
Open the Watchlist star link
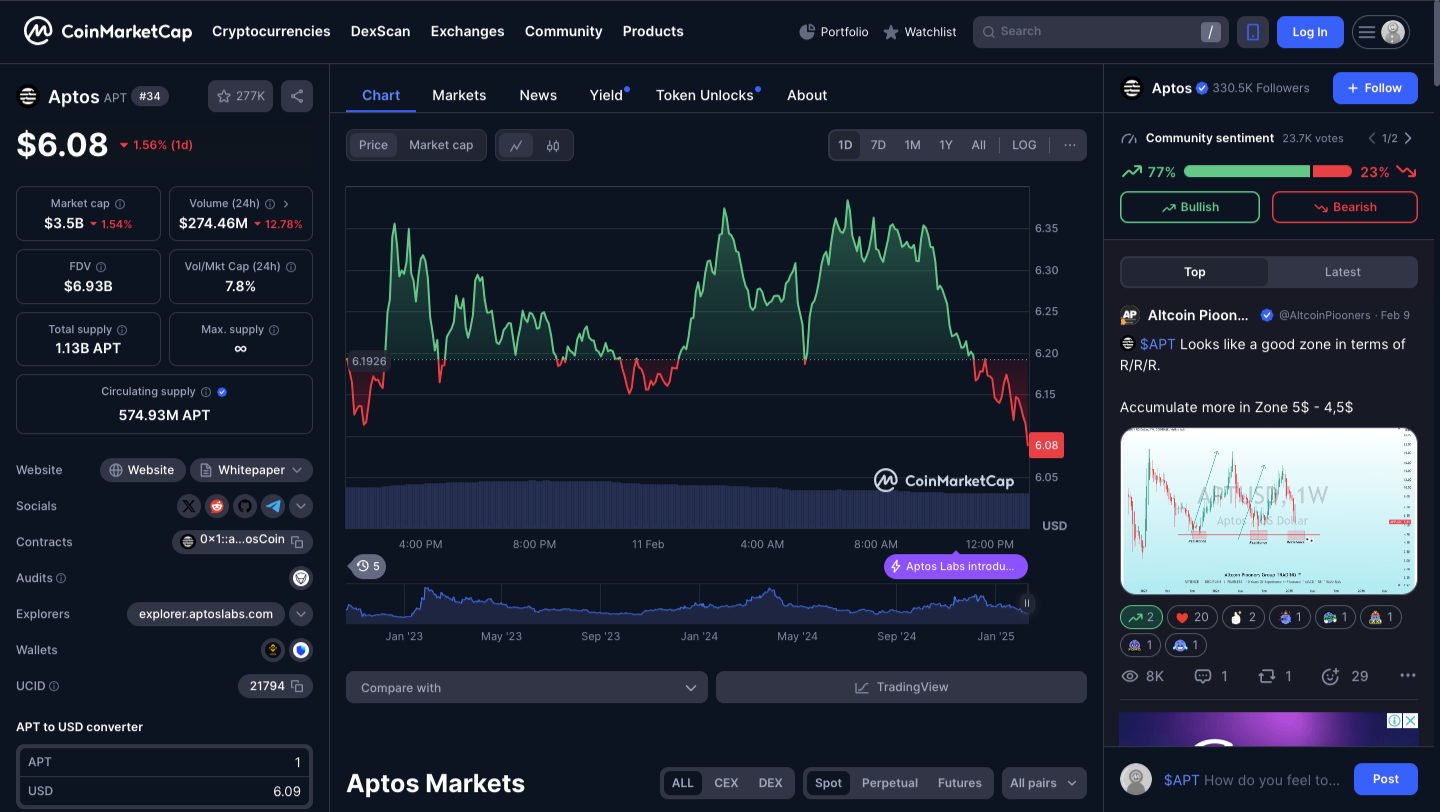point(920,32)
